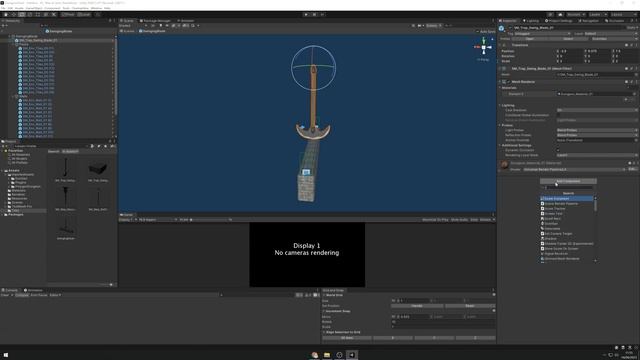Screen dimensions: 640x360
Task: Click the scene orientation gizmo
Action: click(x=484, y=47)
